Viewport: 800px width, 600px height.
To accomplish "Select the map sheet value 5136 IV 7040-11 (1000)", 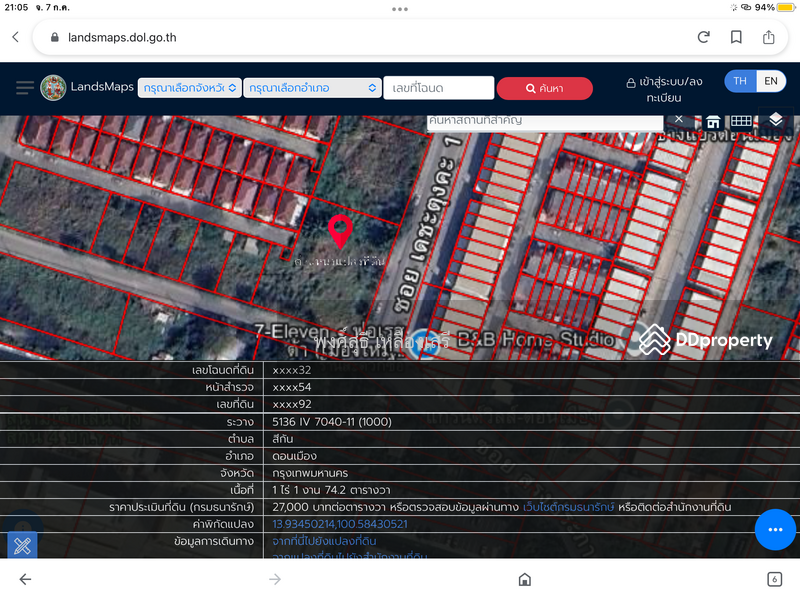I will coord(332,422).
